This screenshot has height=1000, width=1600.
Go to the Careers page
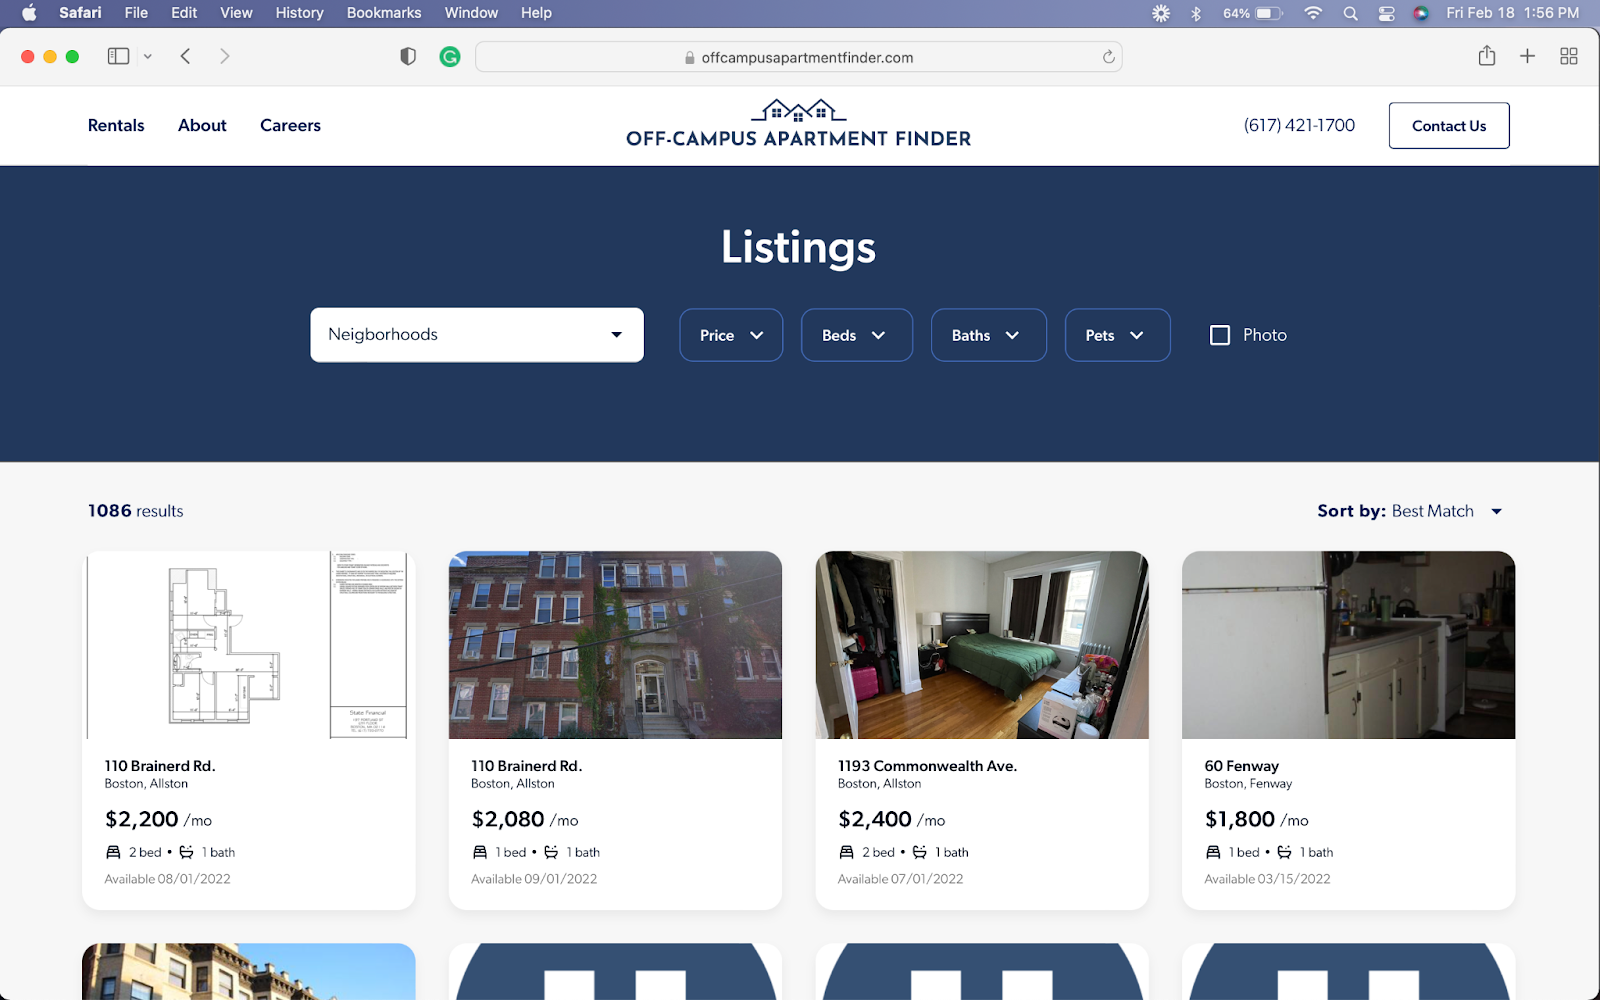pos(290,125)
